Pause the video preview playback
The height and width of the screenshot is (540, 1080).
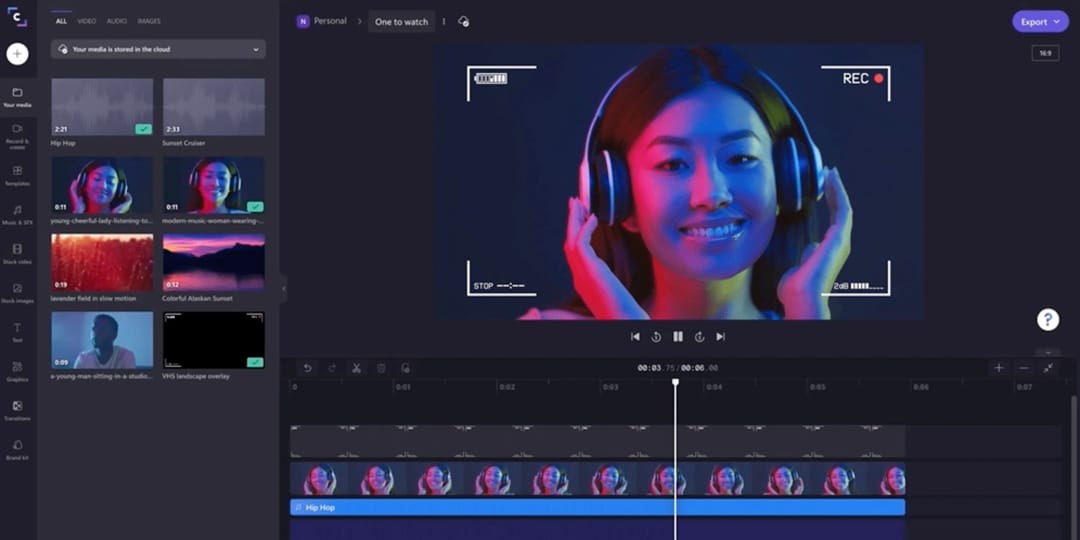[x=678, y=337]
